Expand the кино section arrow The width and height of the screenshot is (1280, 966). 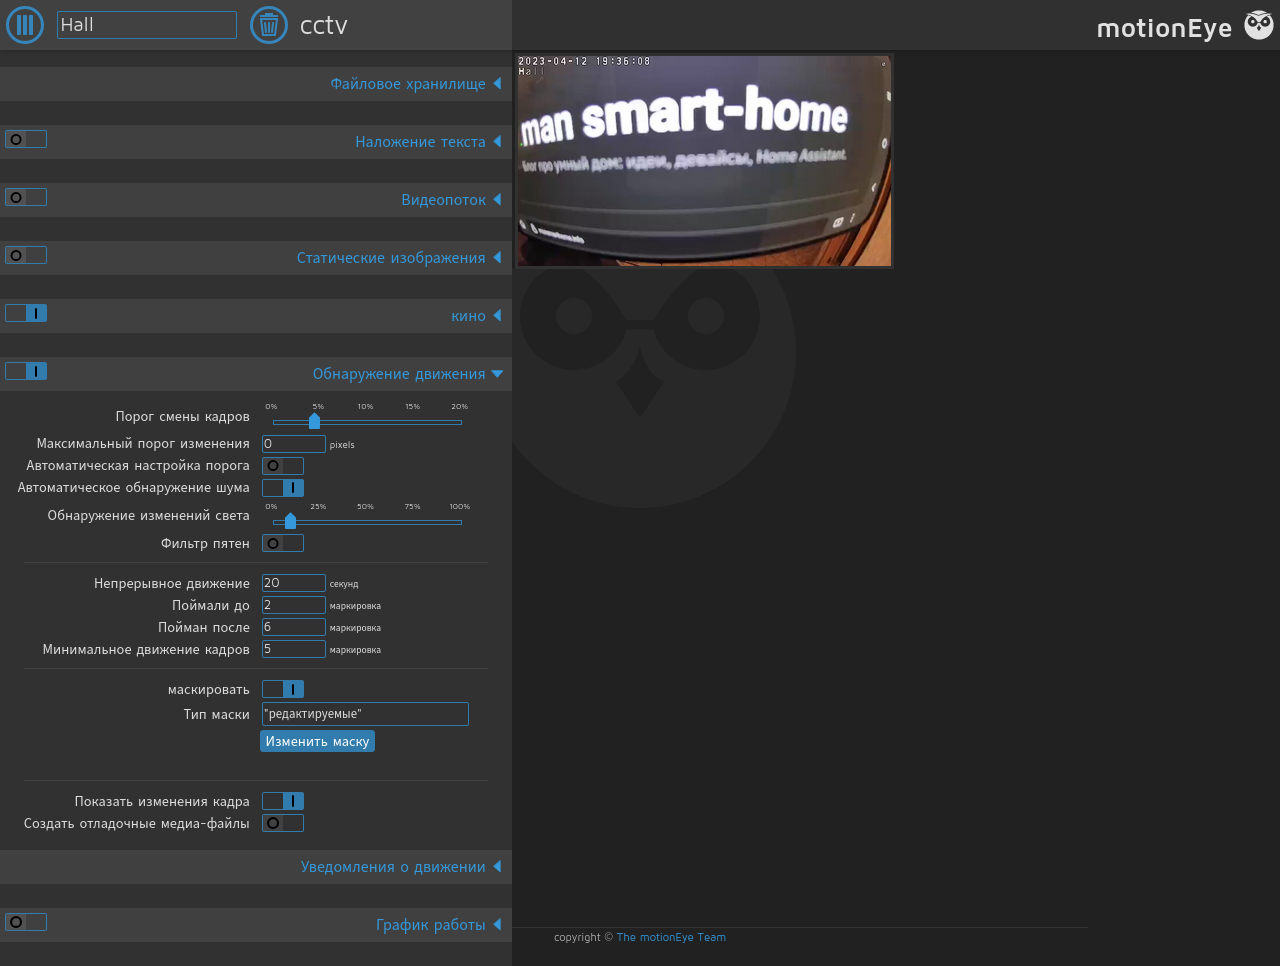[x=497, y=316]
